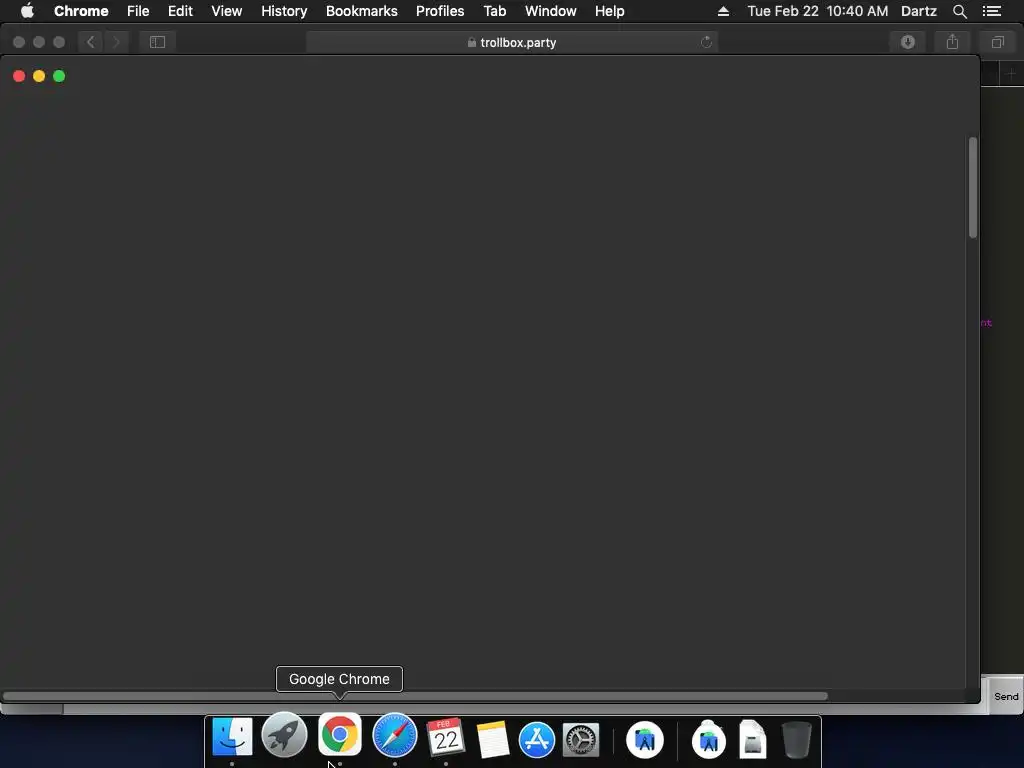
Task: Open the document file in the dock
Action: click(x=752, y=739)
